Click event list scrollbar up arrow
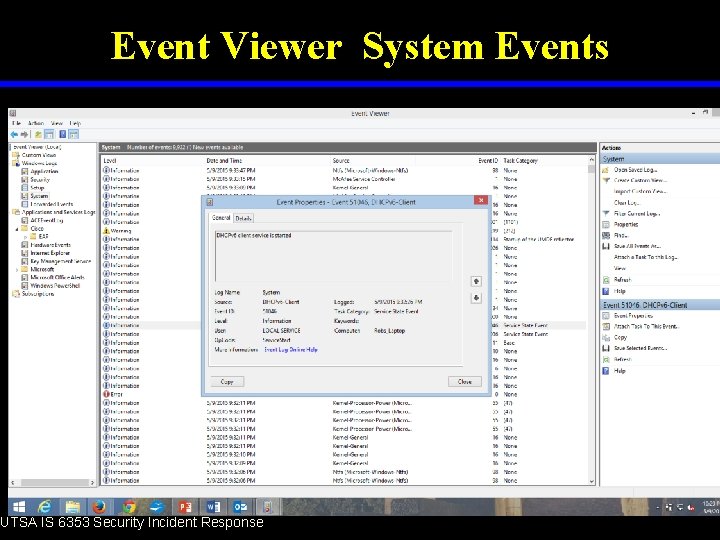 [592, 160]
